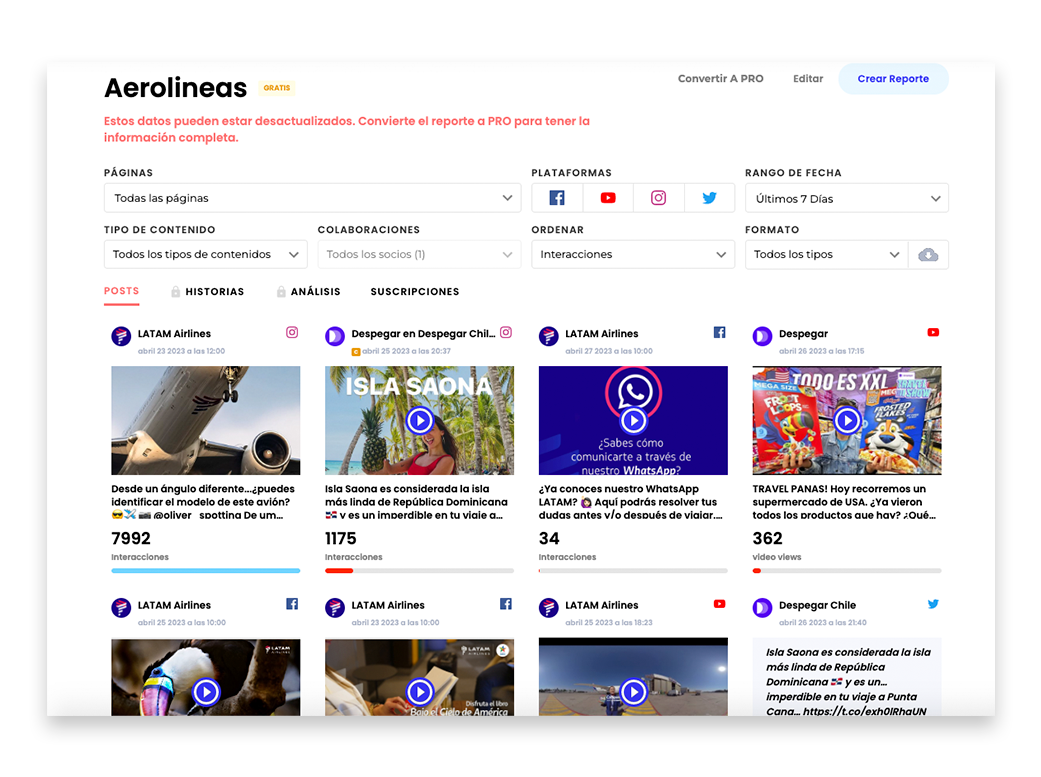The width and height of the screenshot is (1041, 777).
Task: Click the Despegar Chile avatar on the tweet
Action: [x=762, y=608]
